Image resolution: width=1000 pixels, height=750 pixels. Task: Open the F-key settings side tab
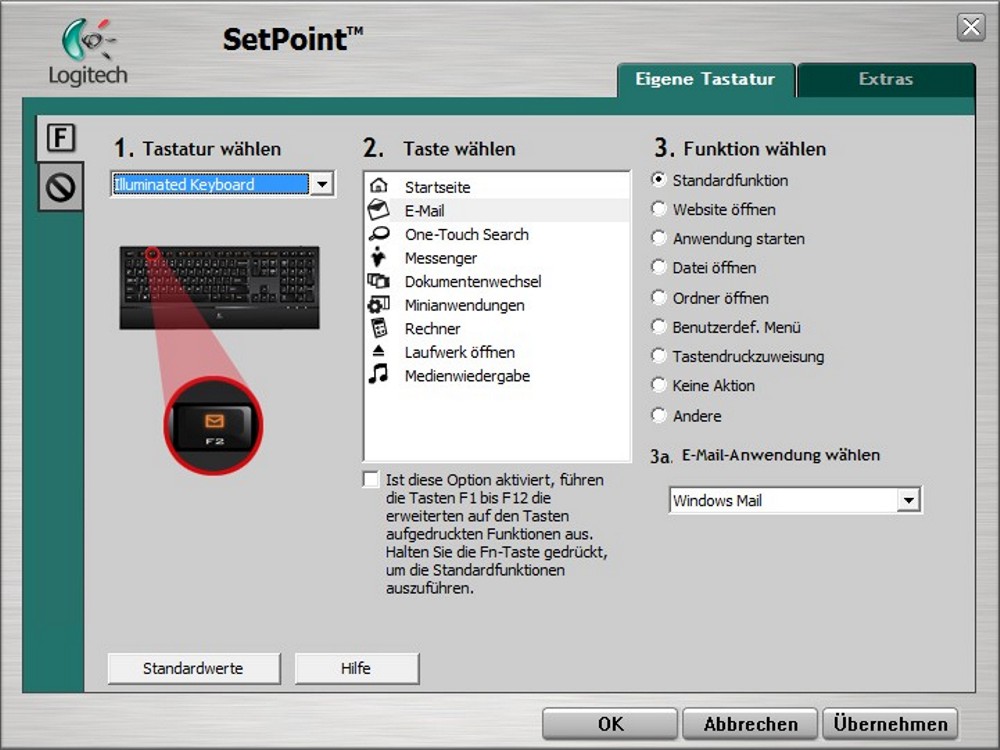click(x=61, y=138)
